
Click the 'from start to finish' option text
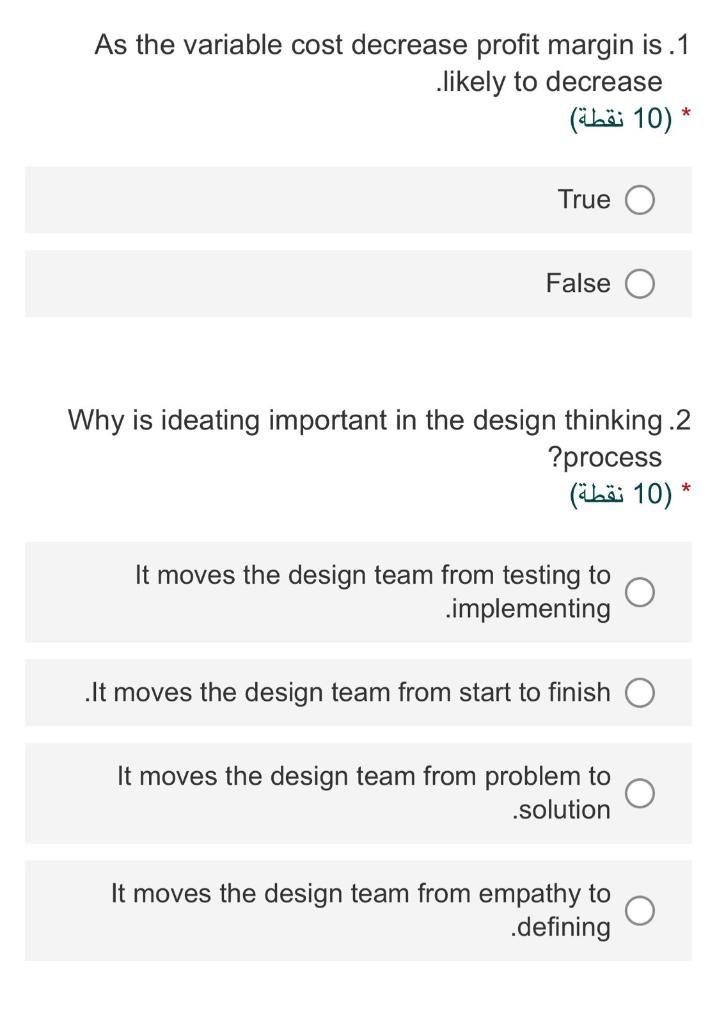pos(348,692)
